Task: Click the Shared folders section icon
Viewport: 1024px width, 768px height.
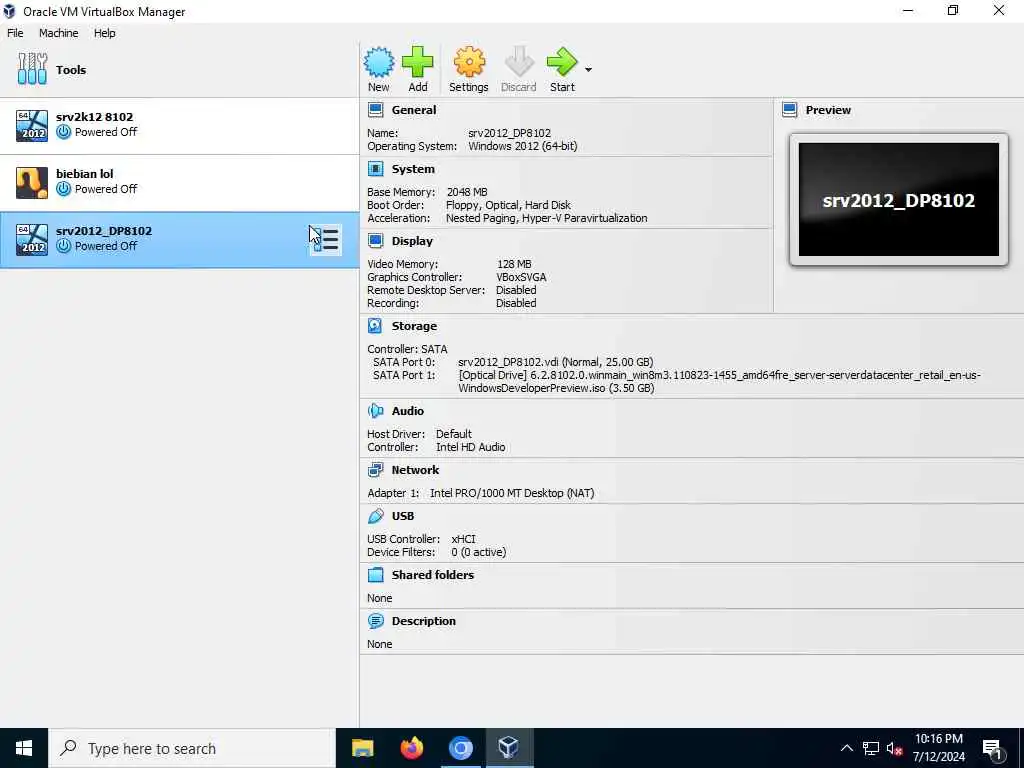Action: coord(376,575)
